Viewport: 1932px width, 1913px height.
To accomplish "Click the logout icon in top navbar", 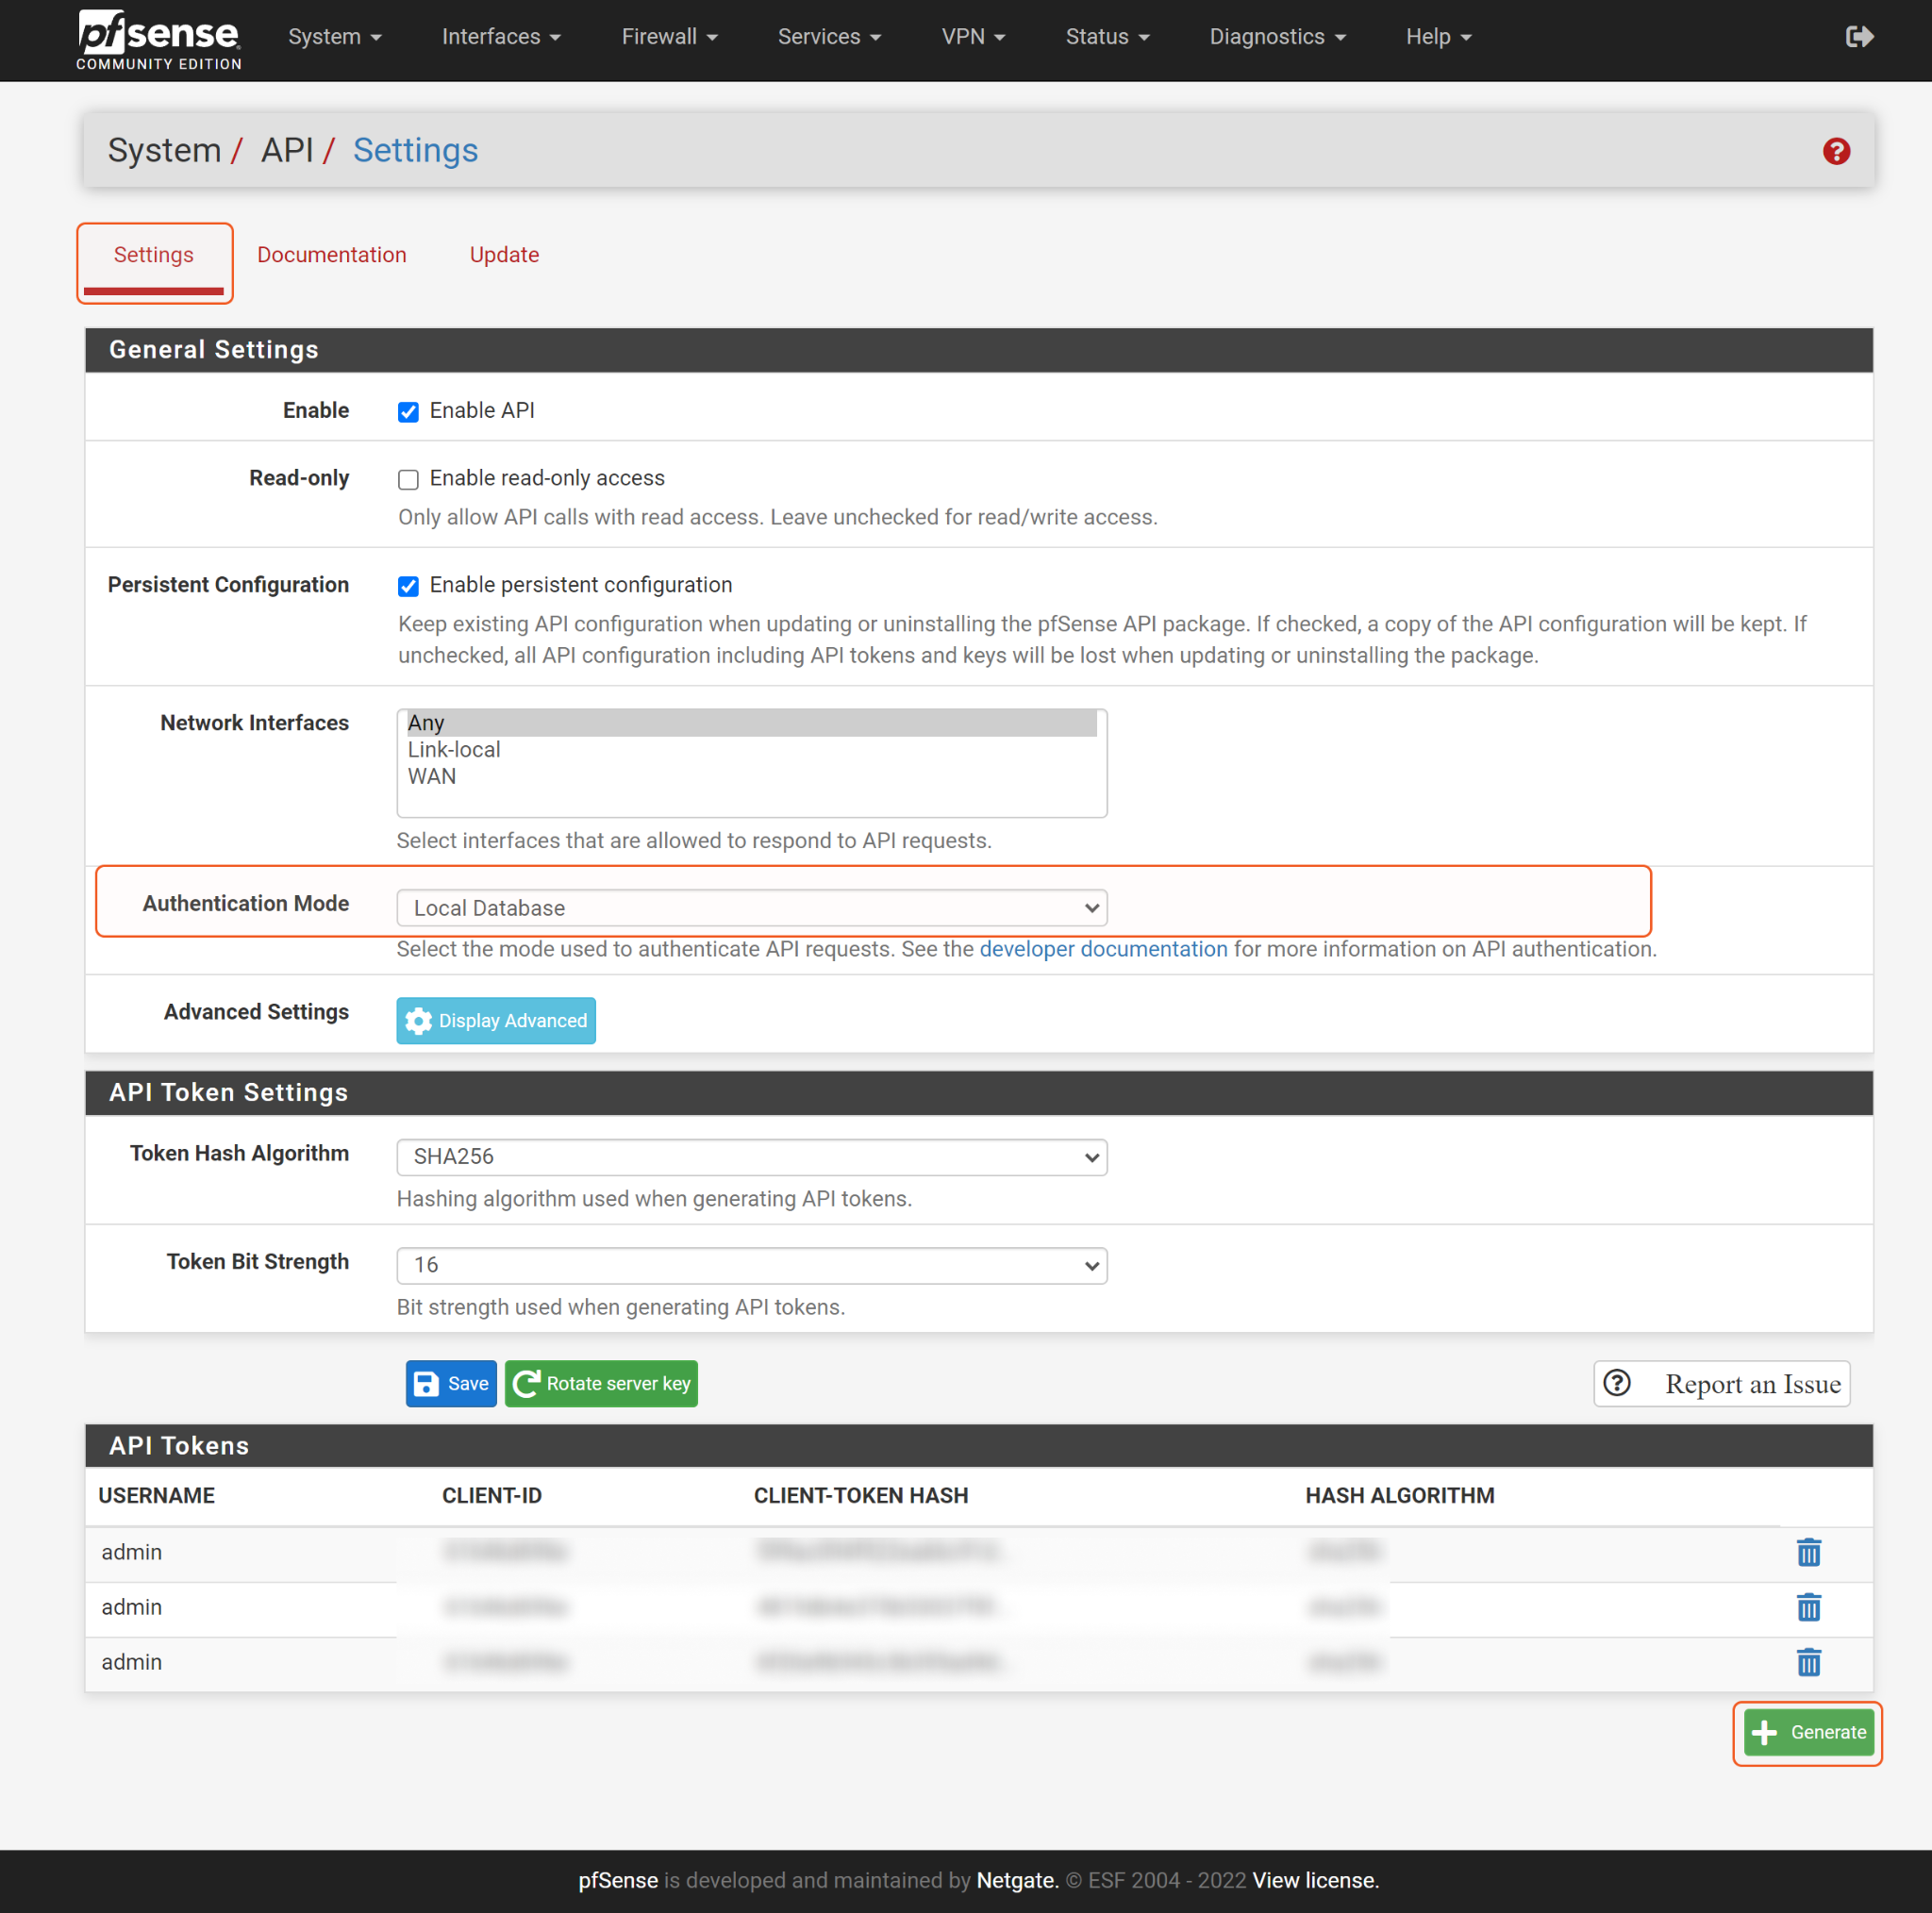I will pos(1858,37).
